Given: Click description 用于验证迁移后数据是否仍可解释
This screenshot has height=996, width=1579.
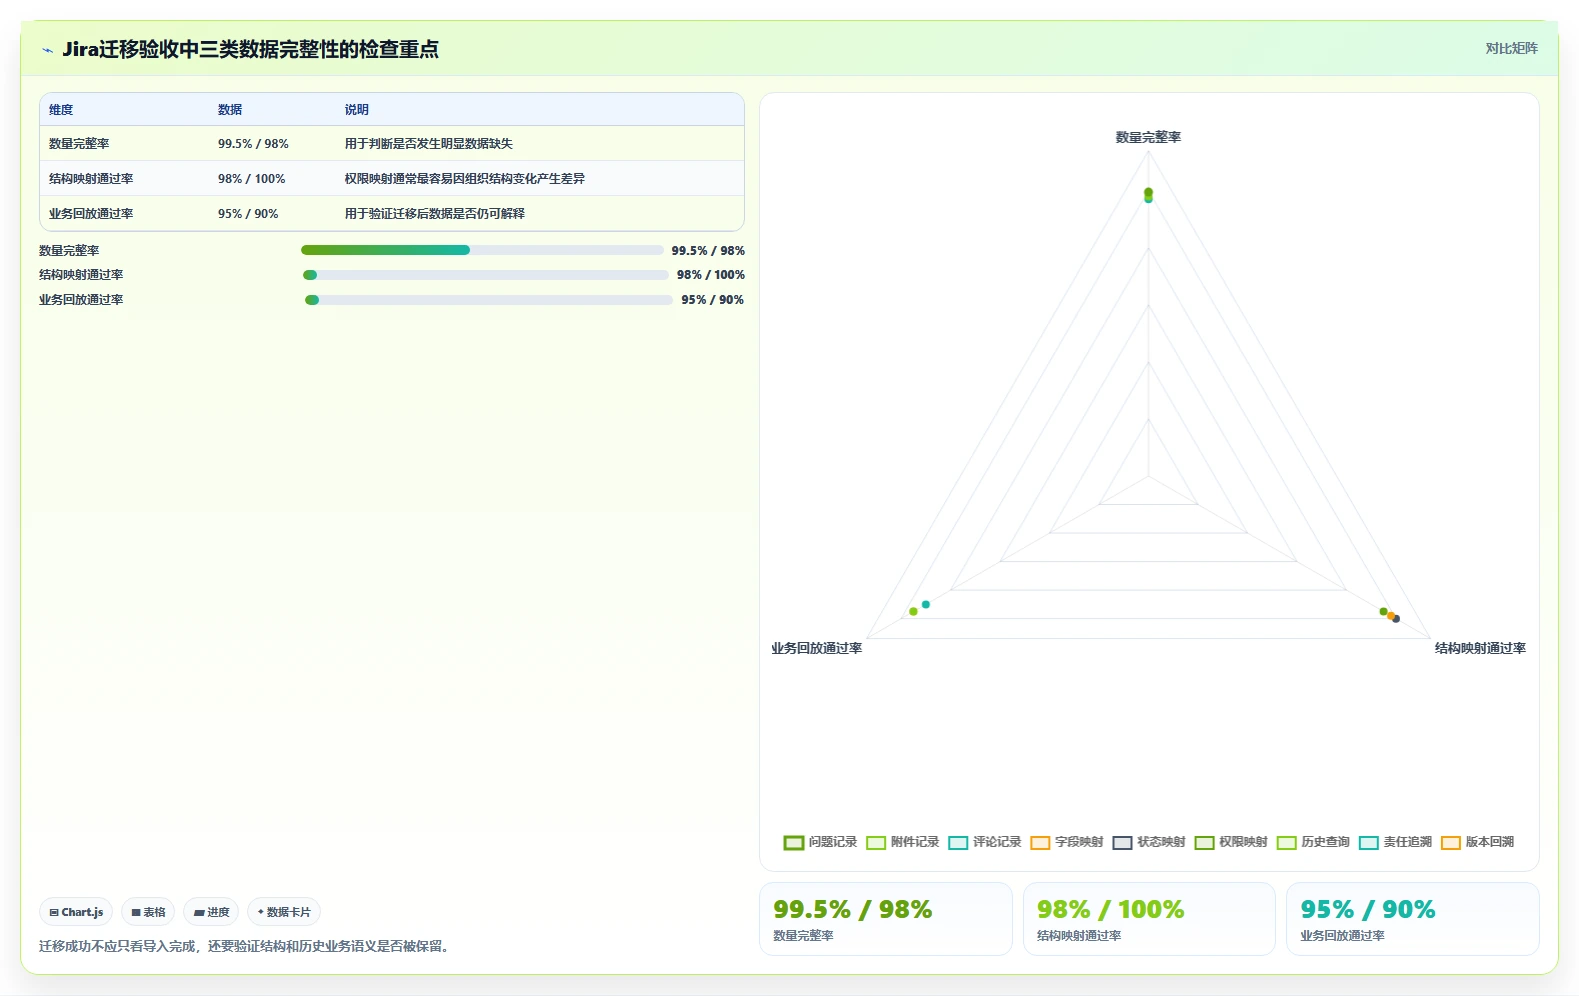Looking at the screenshot, I should coord(435,214).
